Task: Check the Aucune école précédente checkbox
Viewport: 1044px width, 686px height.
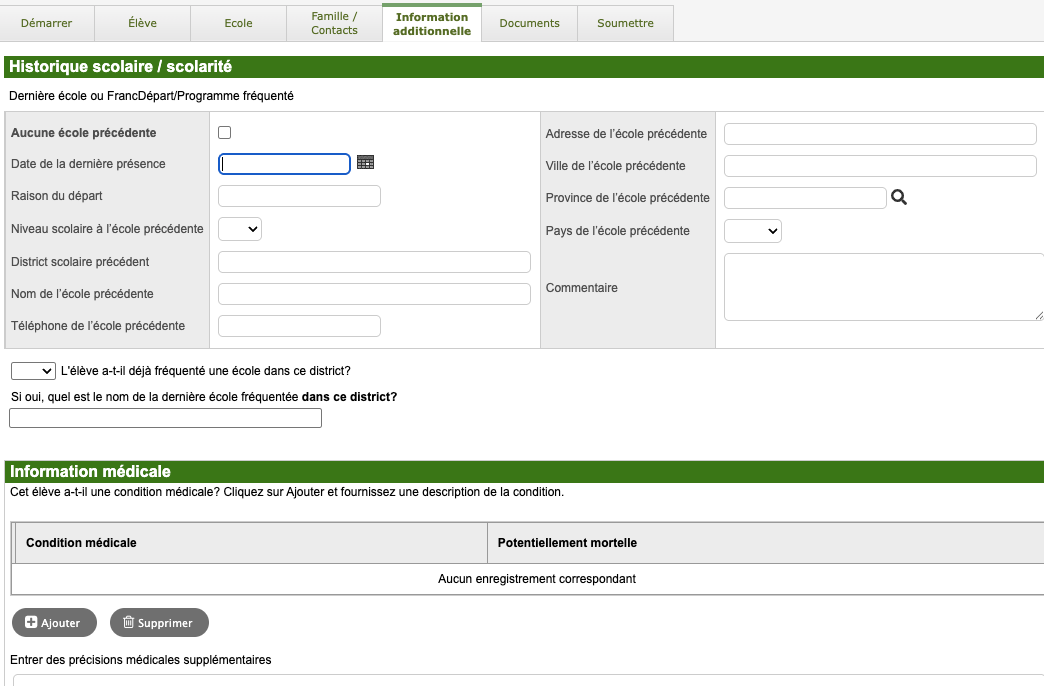Action: point(224,133)
